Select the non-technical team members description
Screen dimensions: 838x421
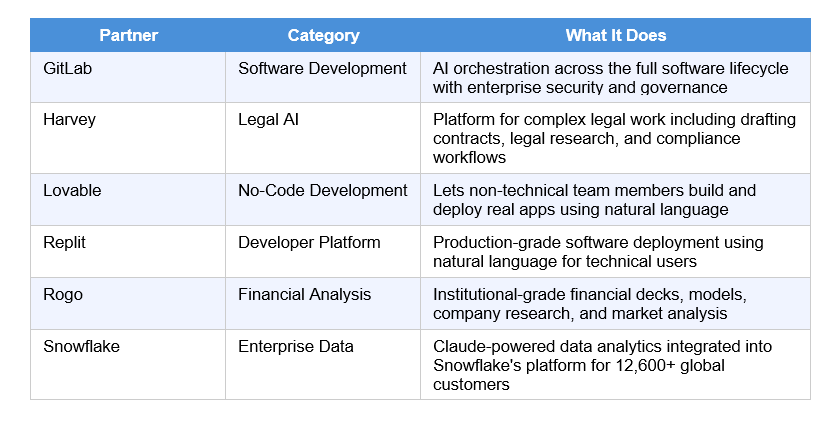594,199
